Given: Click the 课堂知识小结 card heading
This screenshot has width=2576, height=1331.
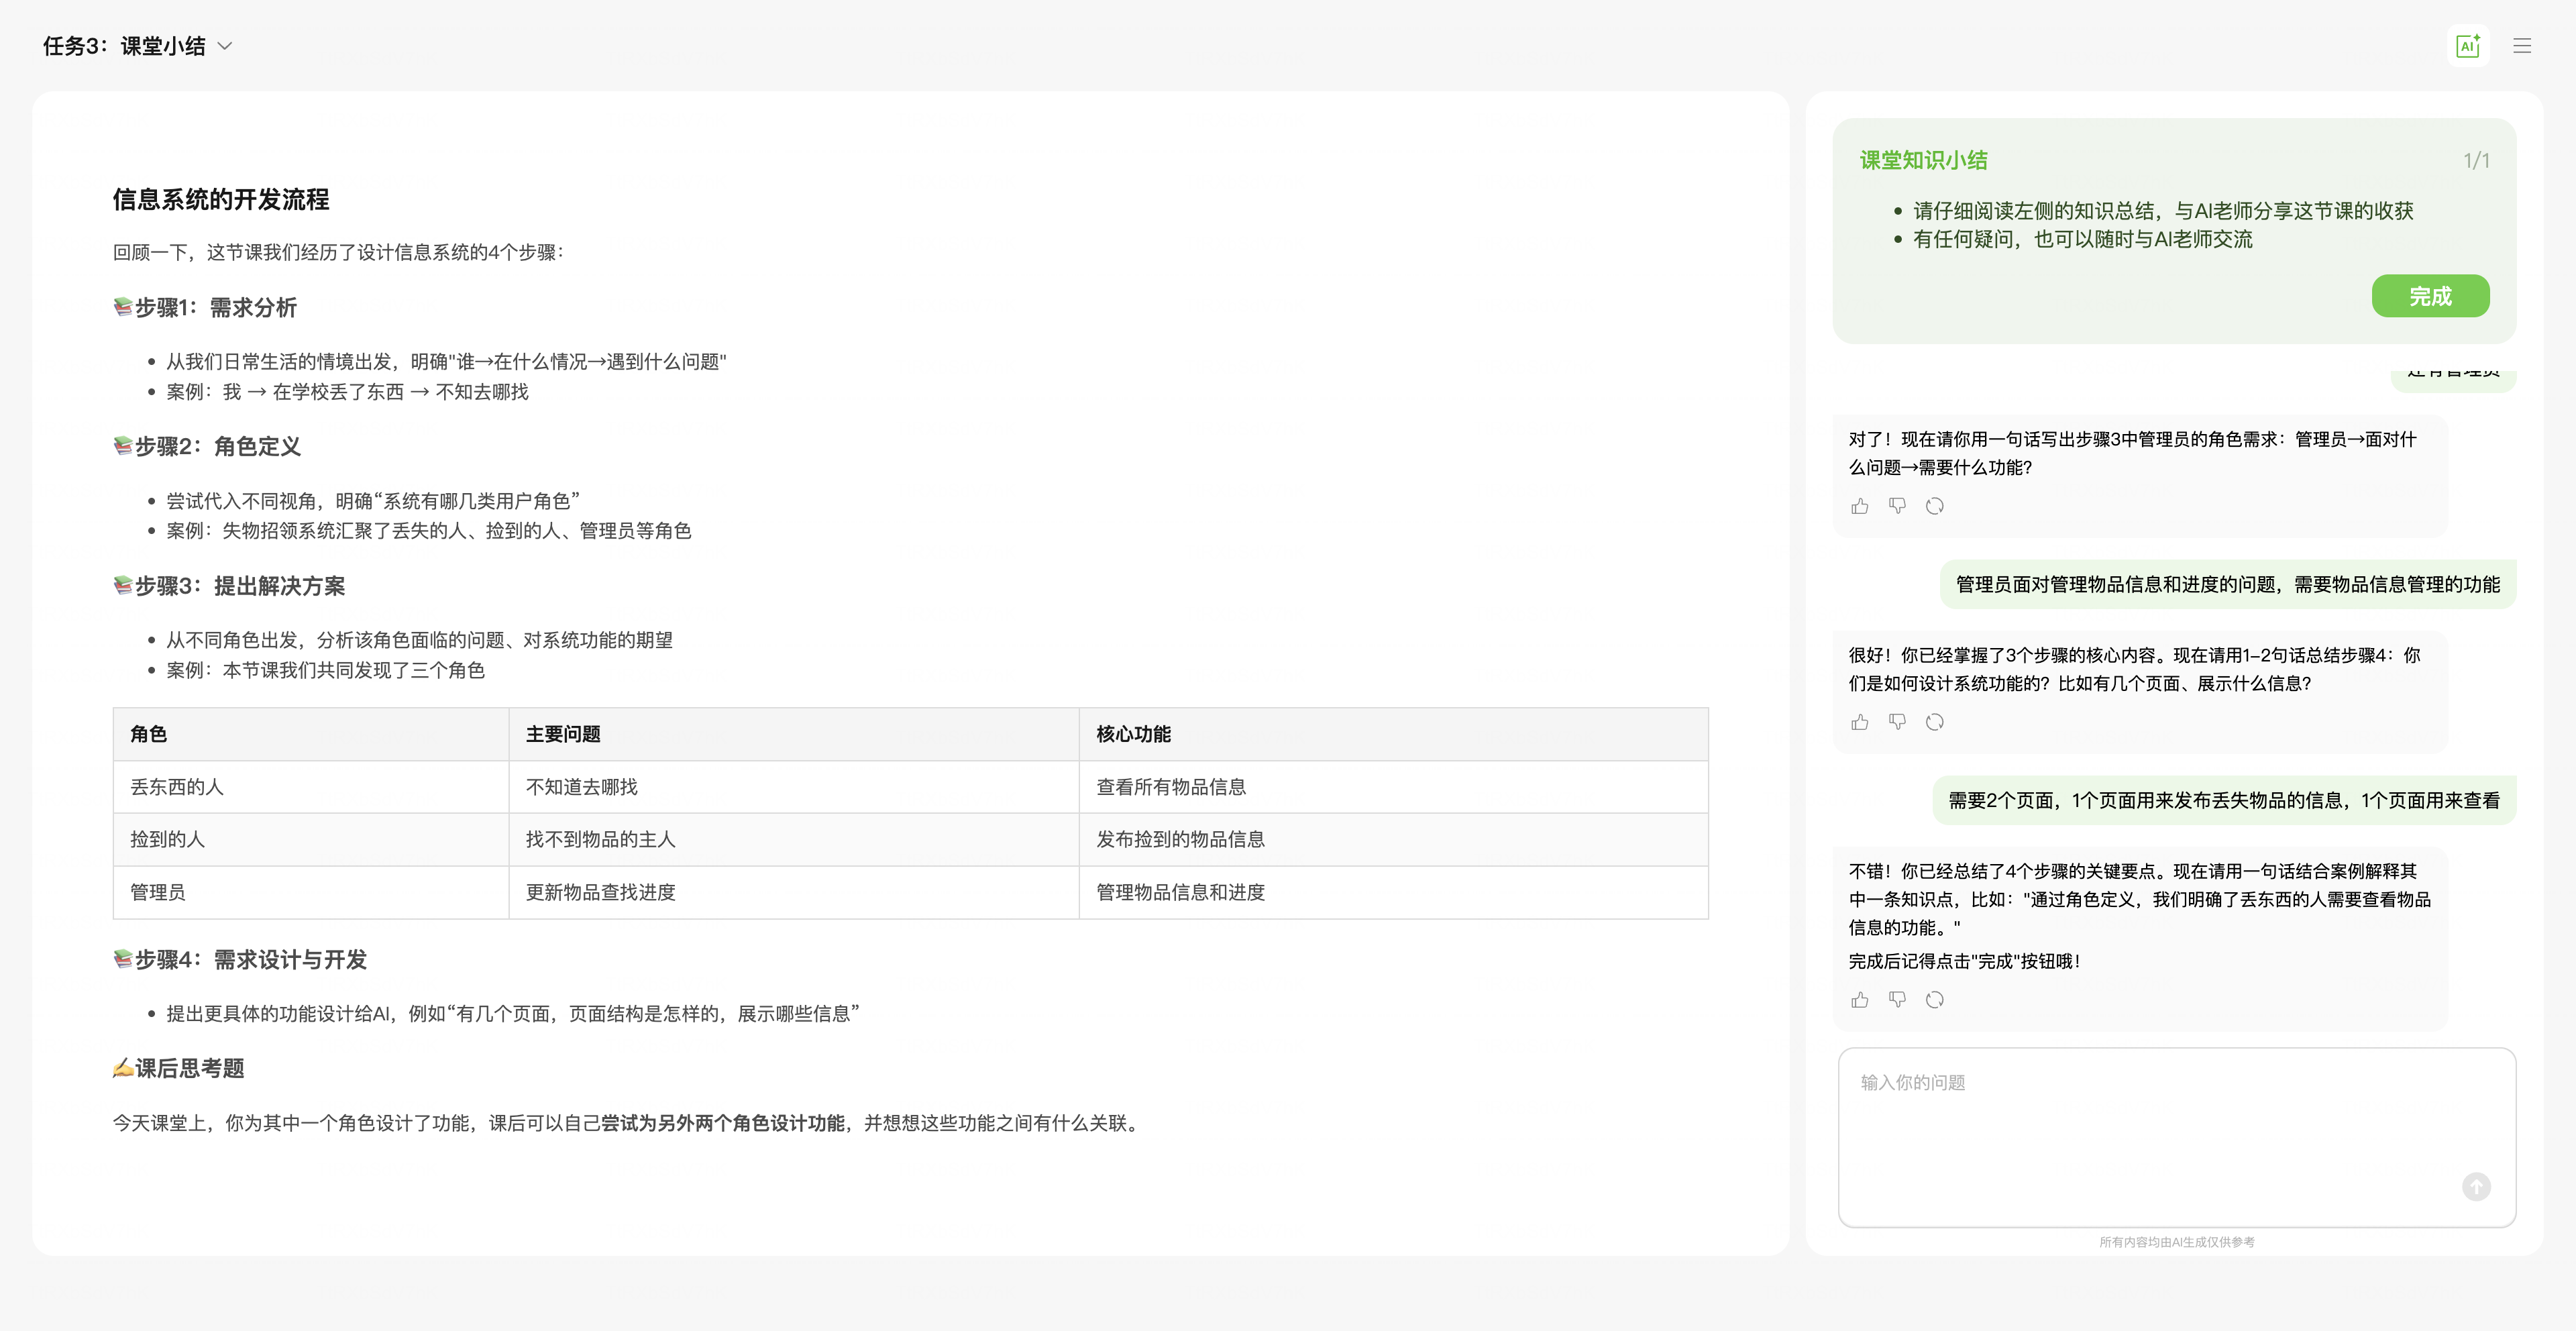Looking at the screenshot, I should pos(1923,160).
